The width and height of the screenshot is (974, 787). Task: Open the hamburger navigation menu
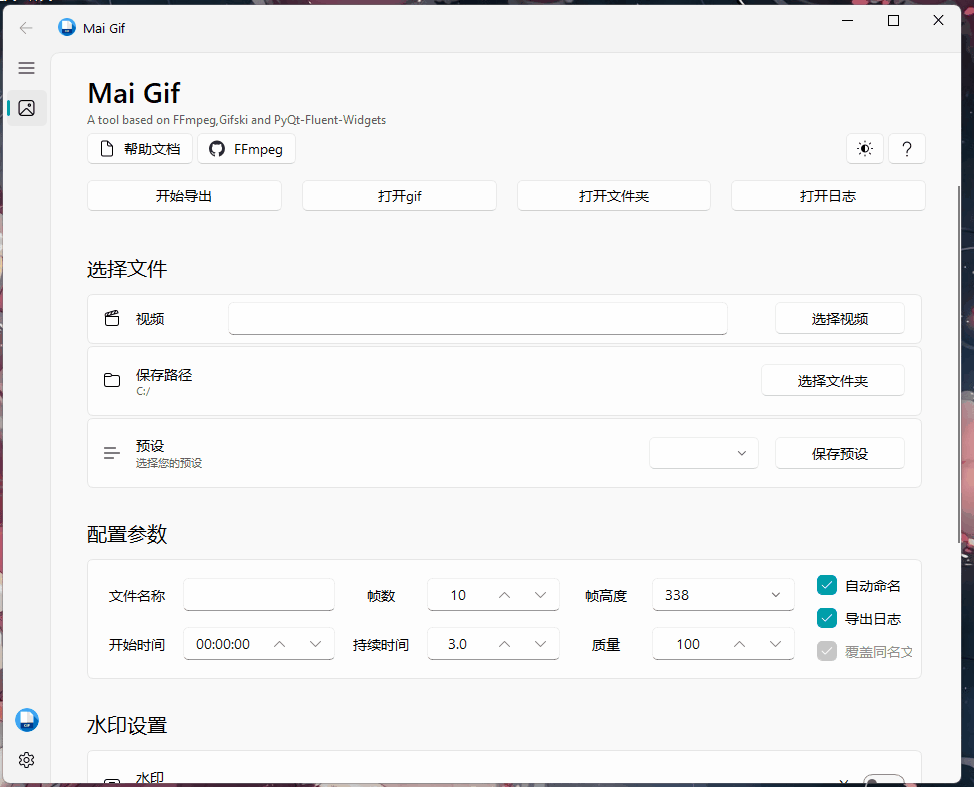pos(26,68)
